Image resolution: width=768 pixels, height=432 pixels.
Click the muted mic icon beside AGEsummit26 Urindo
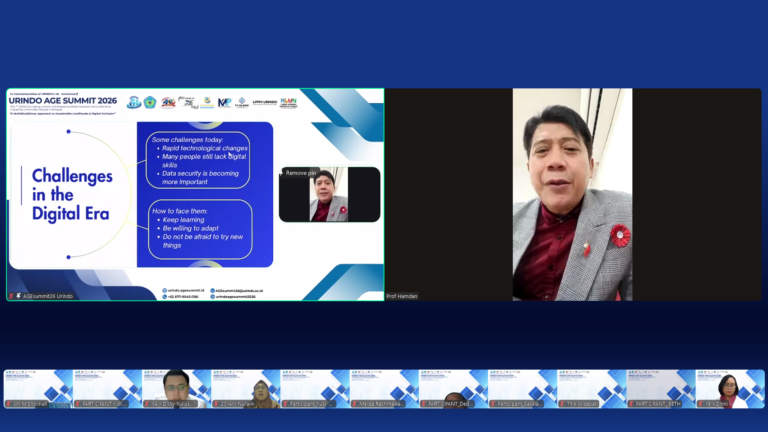click(12, 296)
